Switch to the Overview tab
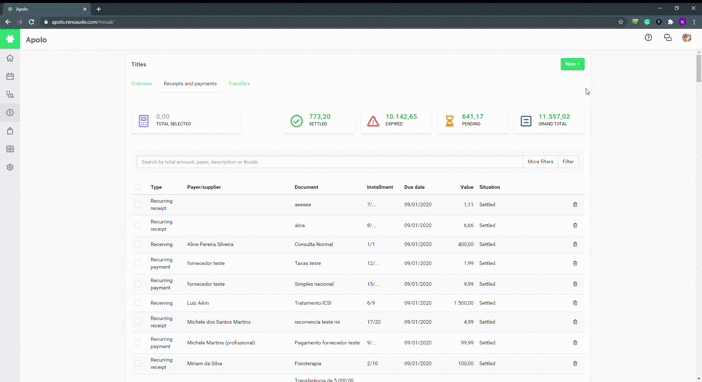The image size is (702, 382). click(x=141, y=84)
